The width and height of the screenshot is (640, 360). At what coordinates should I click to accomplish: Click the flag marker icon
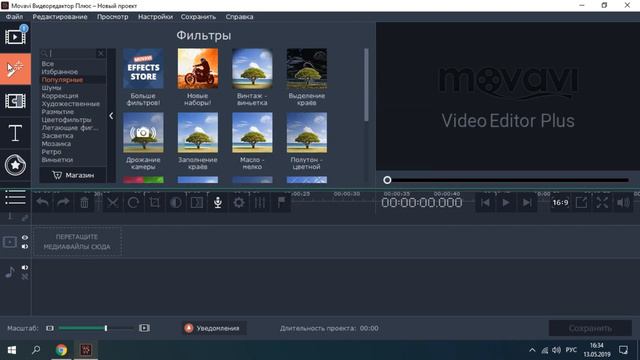point(281,202)
